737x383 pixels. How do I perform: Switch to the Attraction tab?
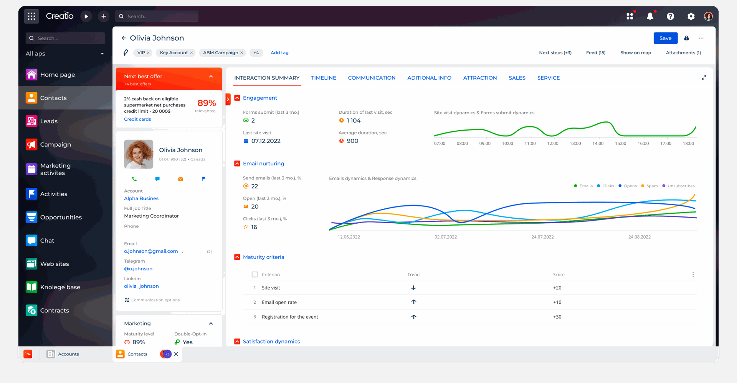[480, 78]
